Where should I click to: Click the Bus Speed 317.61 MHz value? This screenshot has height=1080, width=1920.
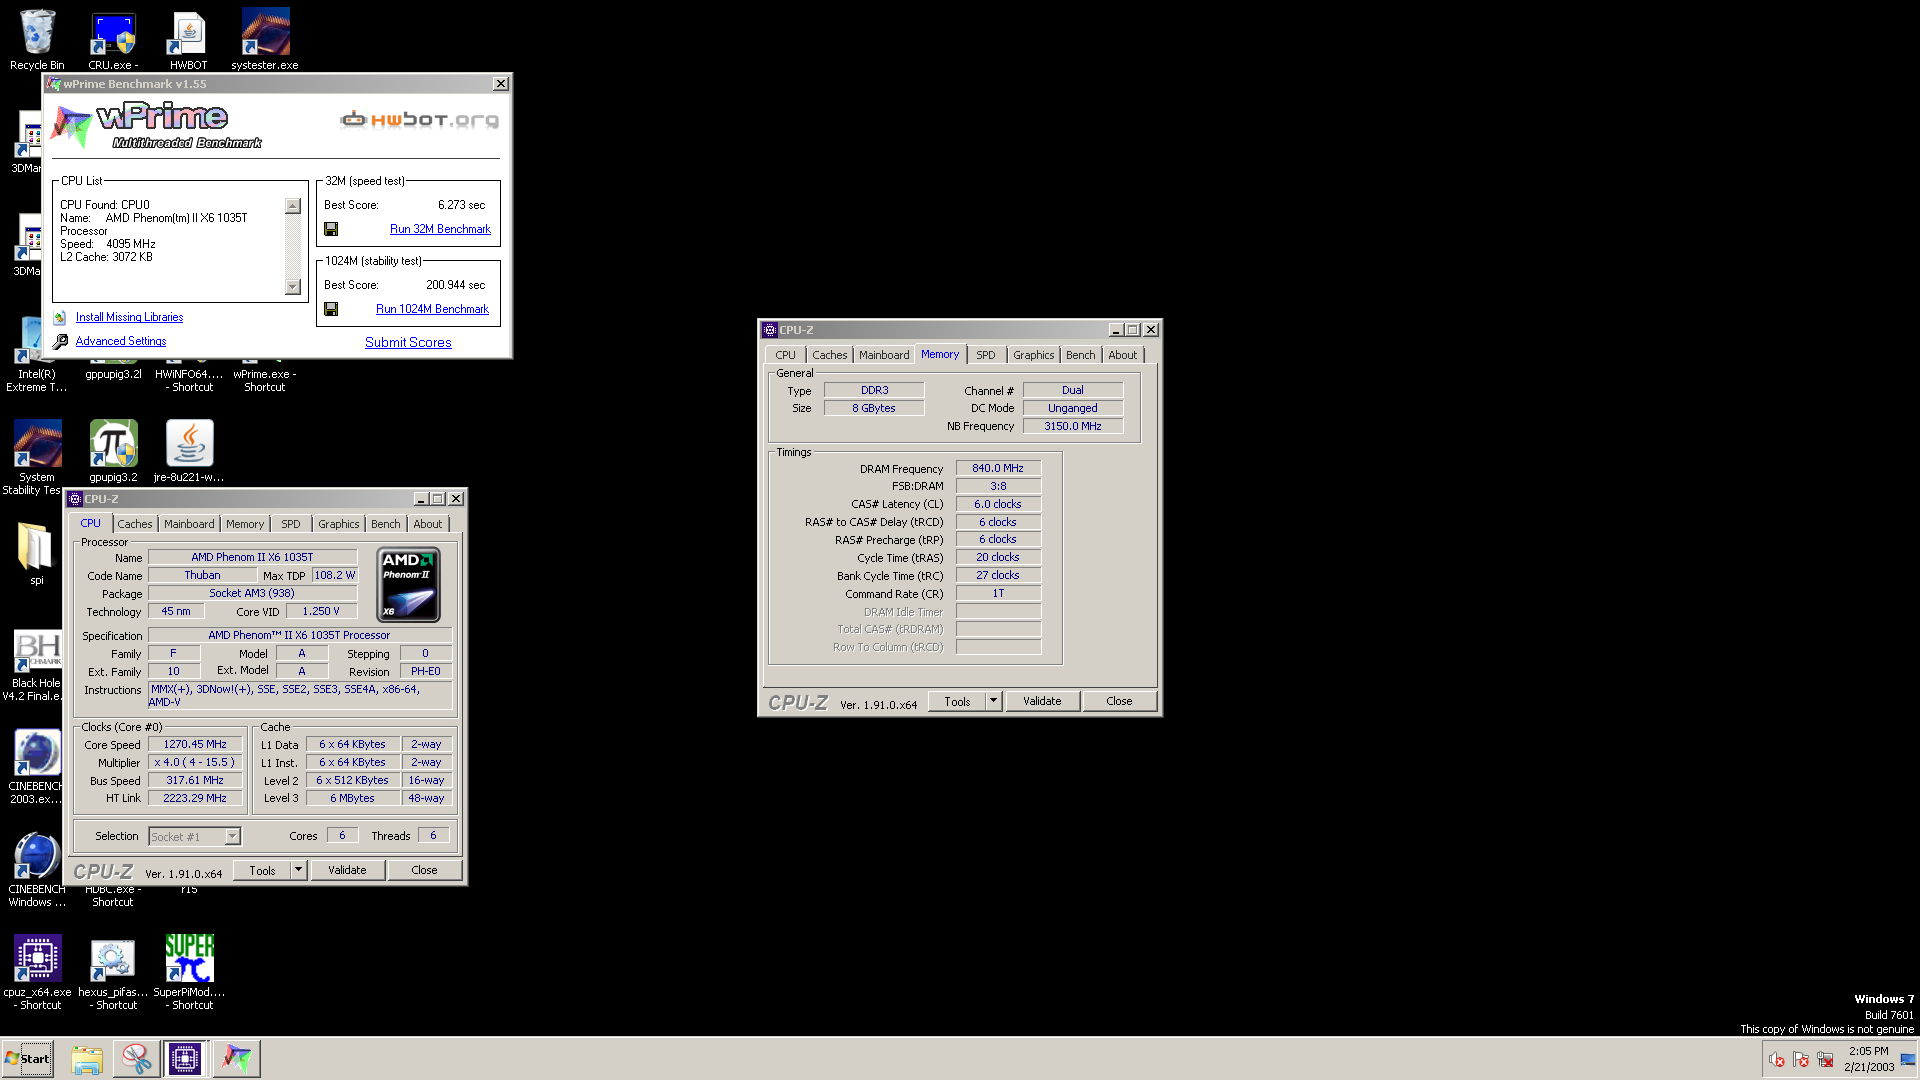click(195, 780)
